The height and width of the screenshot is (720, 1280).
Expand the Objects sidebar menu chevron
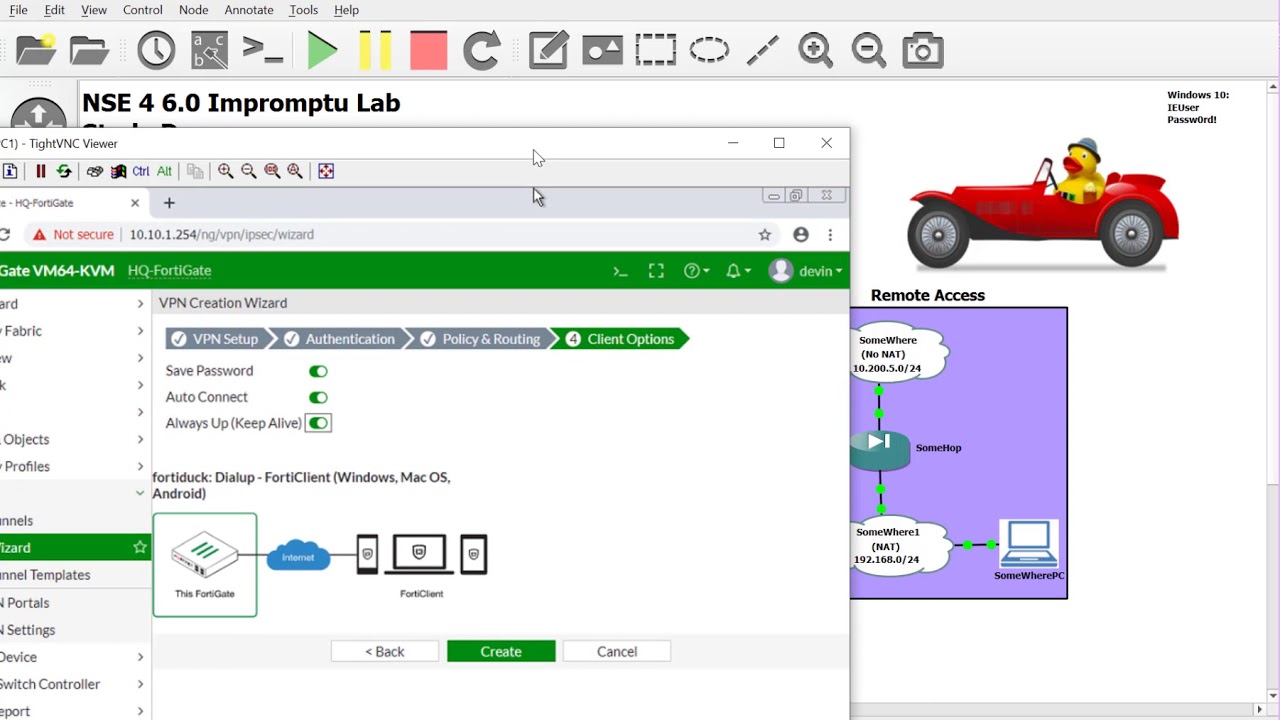140,439
